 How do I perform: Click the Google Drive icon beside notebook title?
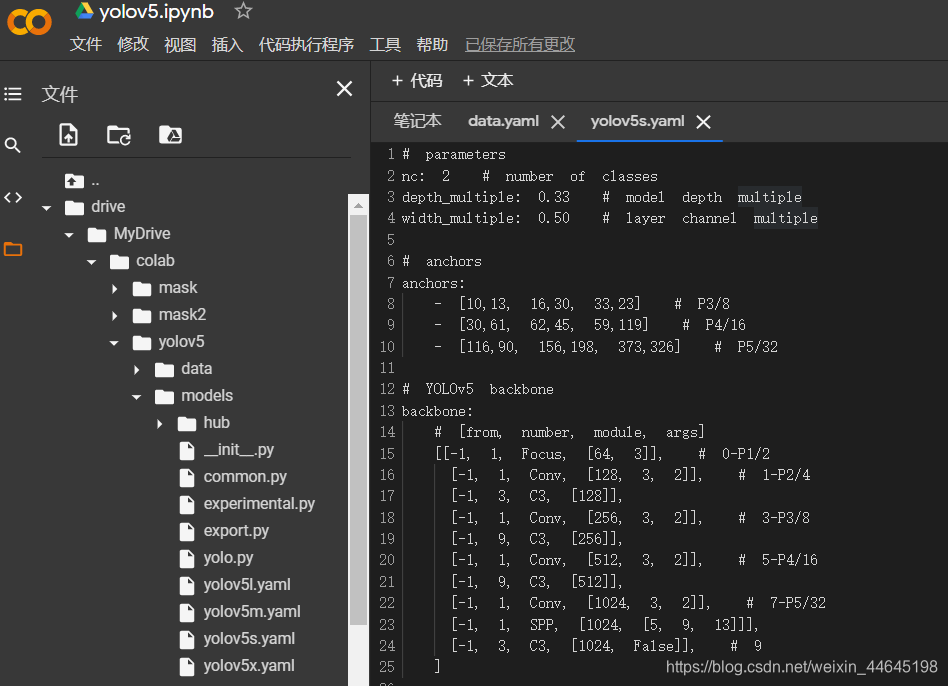(84, 10)
